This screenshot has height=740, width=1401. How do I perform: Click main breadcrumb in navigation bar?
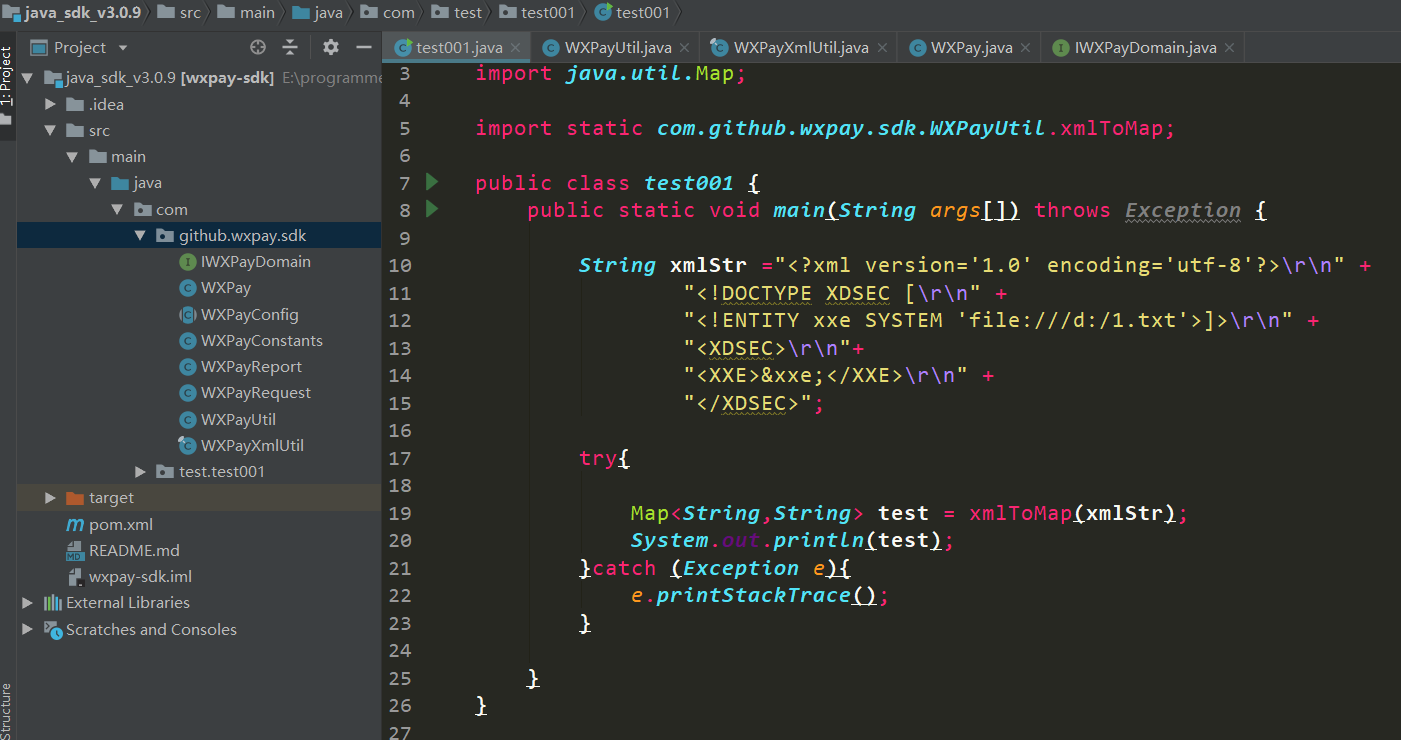click(245, 13)
